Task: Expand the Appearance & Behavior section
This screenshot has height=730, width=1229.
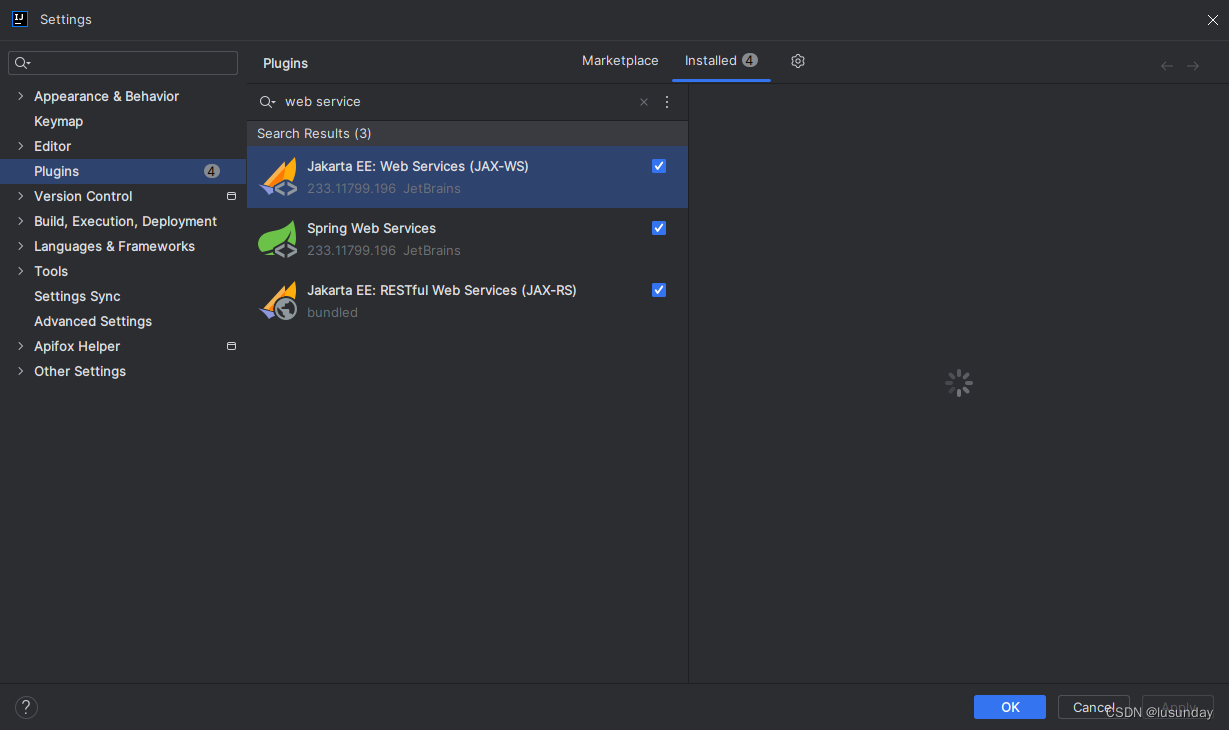Action: click(x=20, y=96)
